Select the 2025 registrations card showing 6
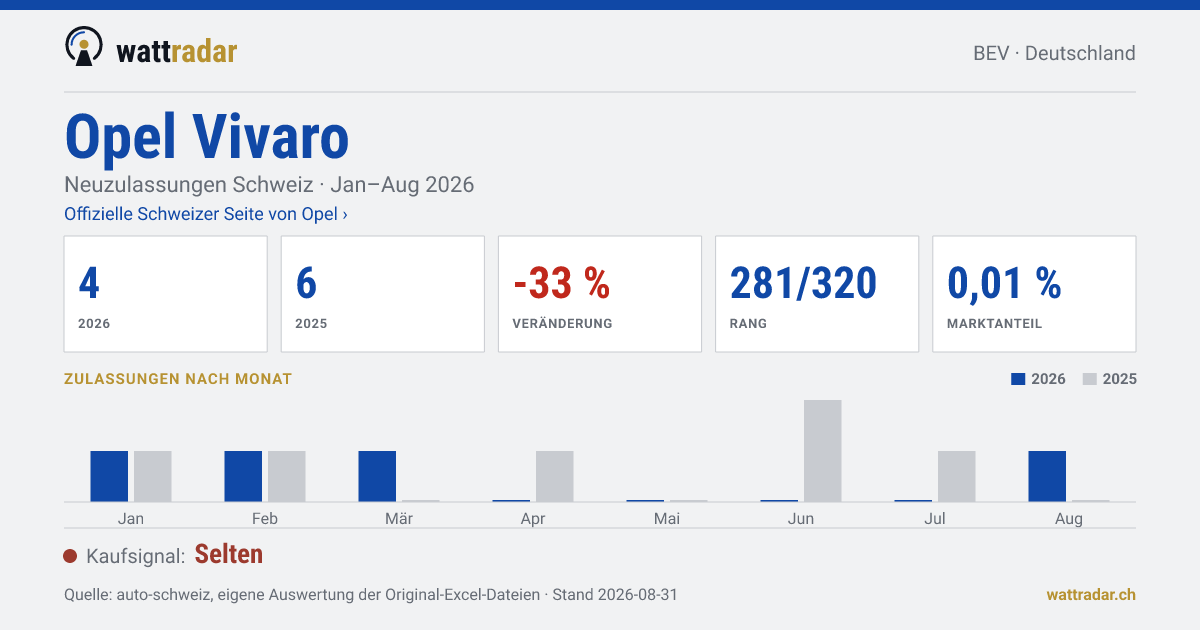Image resolution: width=1200 pixels, height=630 pixels. tap(383, 294)
